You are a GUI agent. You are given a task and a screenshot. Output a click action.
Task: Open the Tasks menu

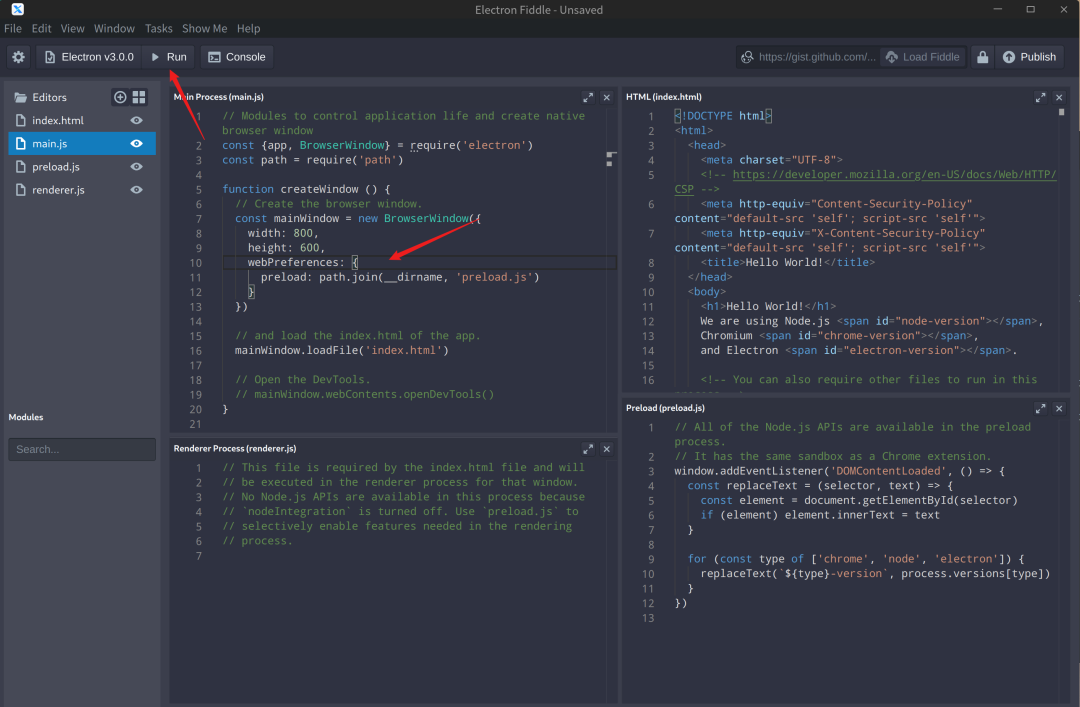[158, 29]
